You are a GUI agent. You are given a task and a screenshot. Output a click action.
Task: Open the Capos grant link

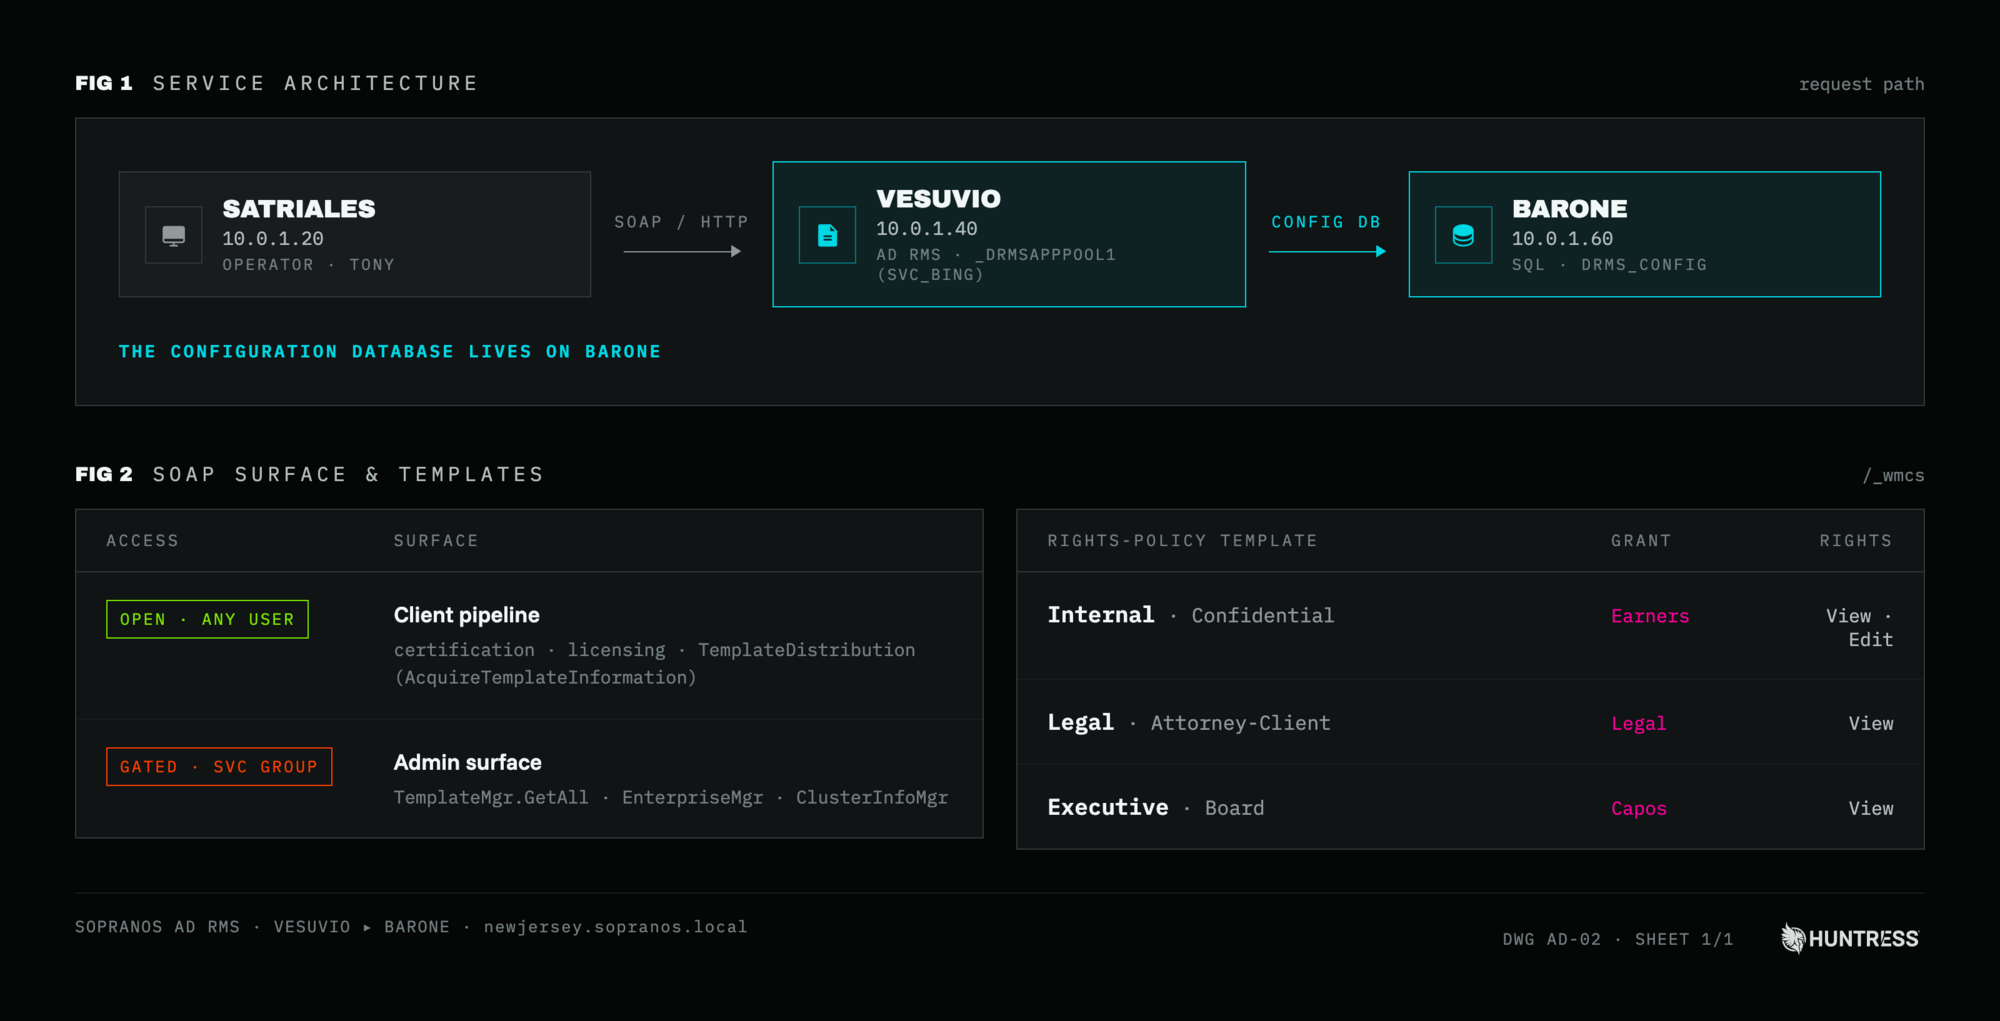(1638, 808)
